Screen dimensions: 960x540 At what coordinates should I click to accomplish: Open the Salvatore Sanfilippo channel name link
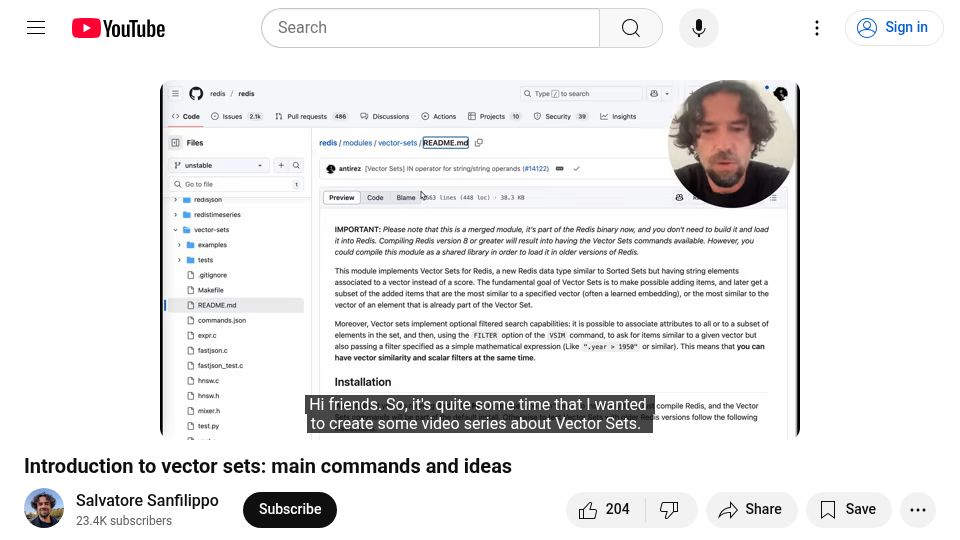(x=147, y=500)
